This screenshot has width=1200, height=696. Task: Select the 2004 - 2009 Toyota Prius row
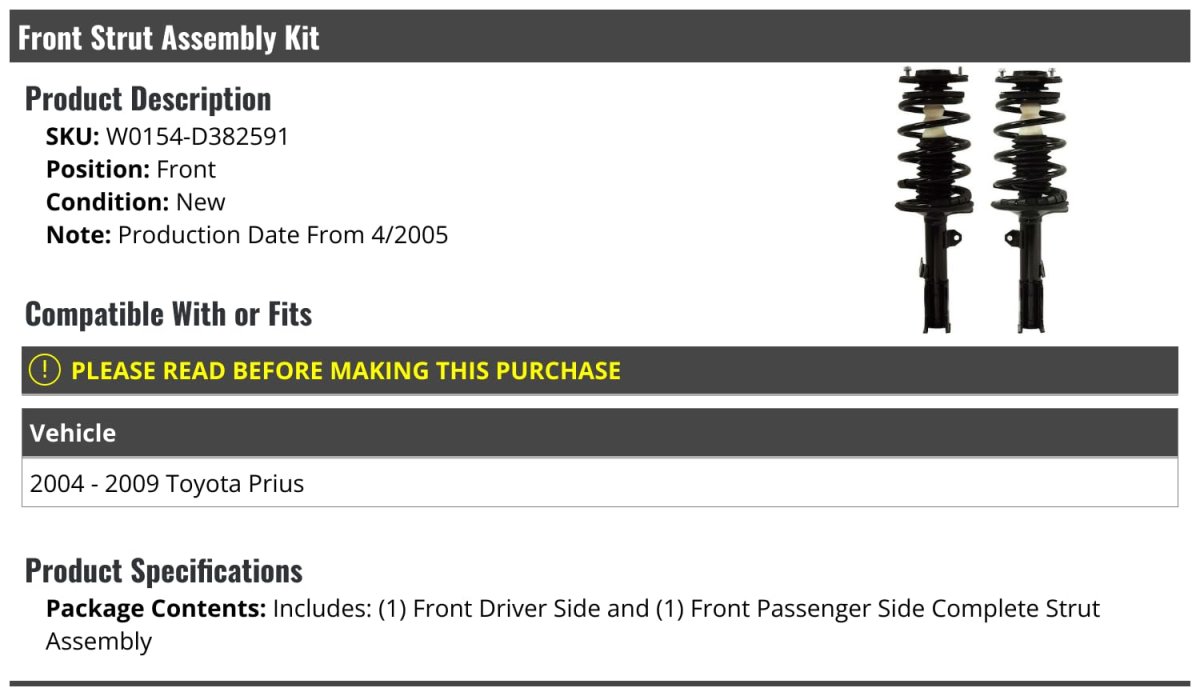tap(167, 484)
